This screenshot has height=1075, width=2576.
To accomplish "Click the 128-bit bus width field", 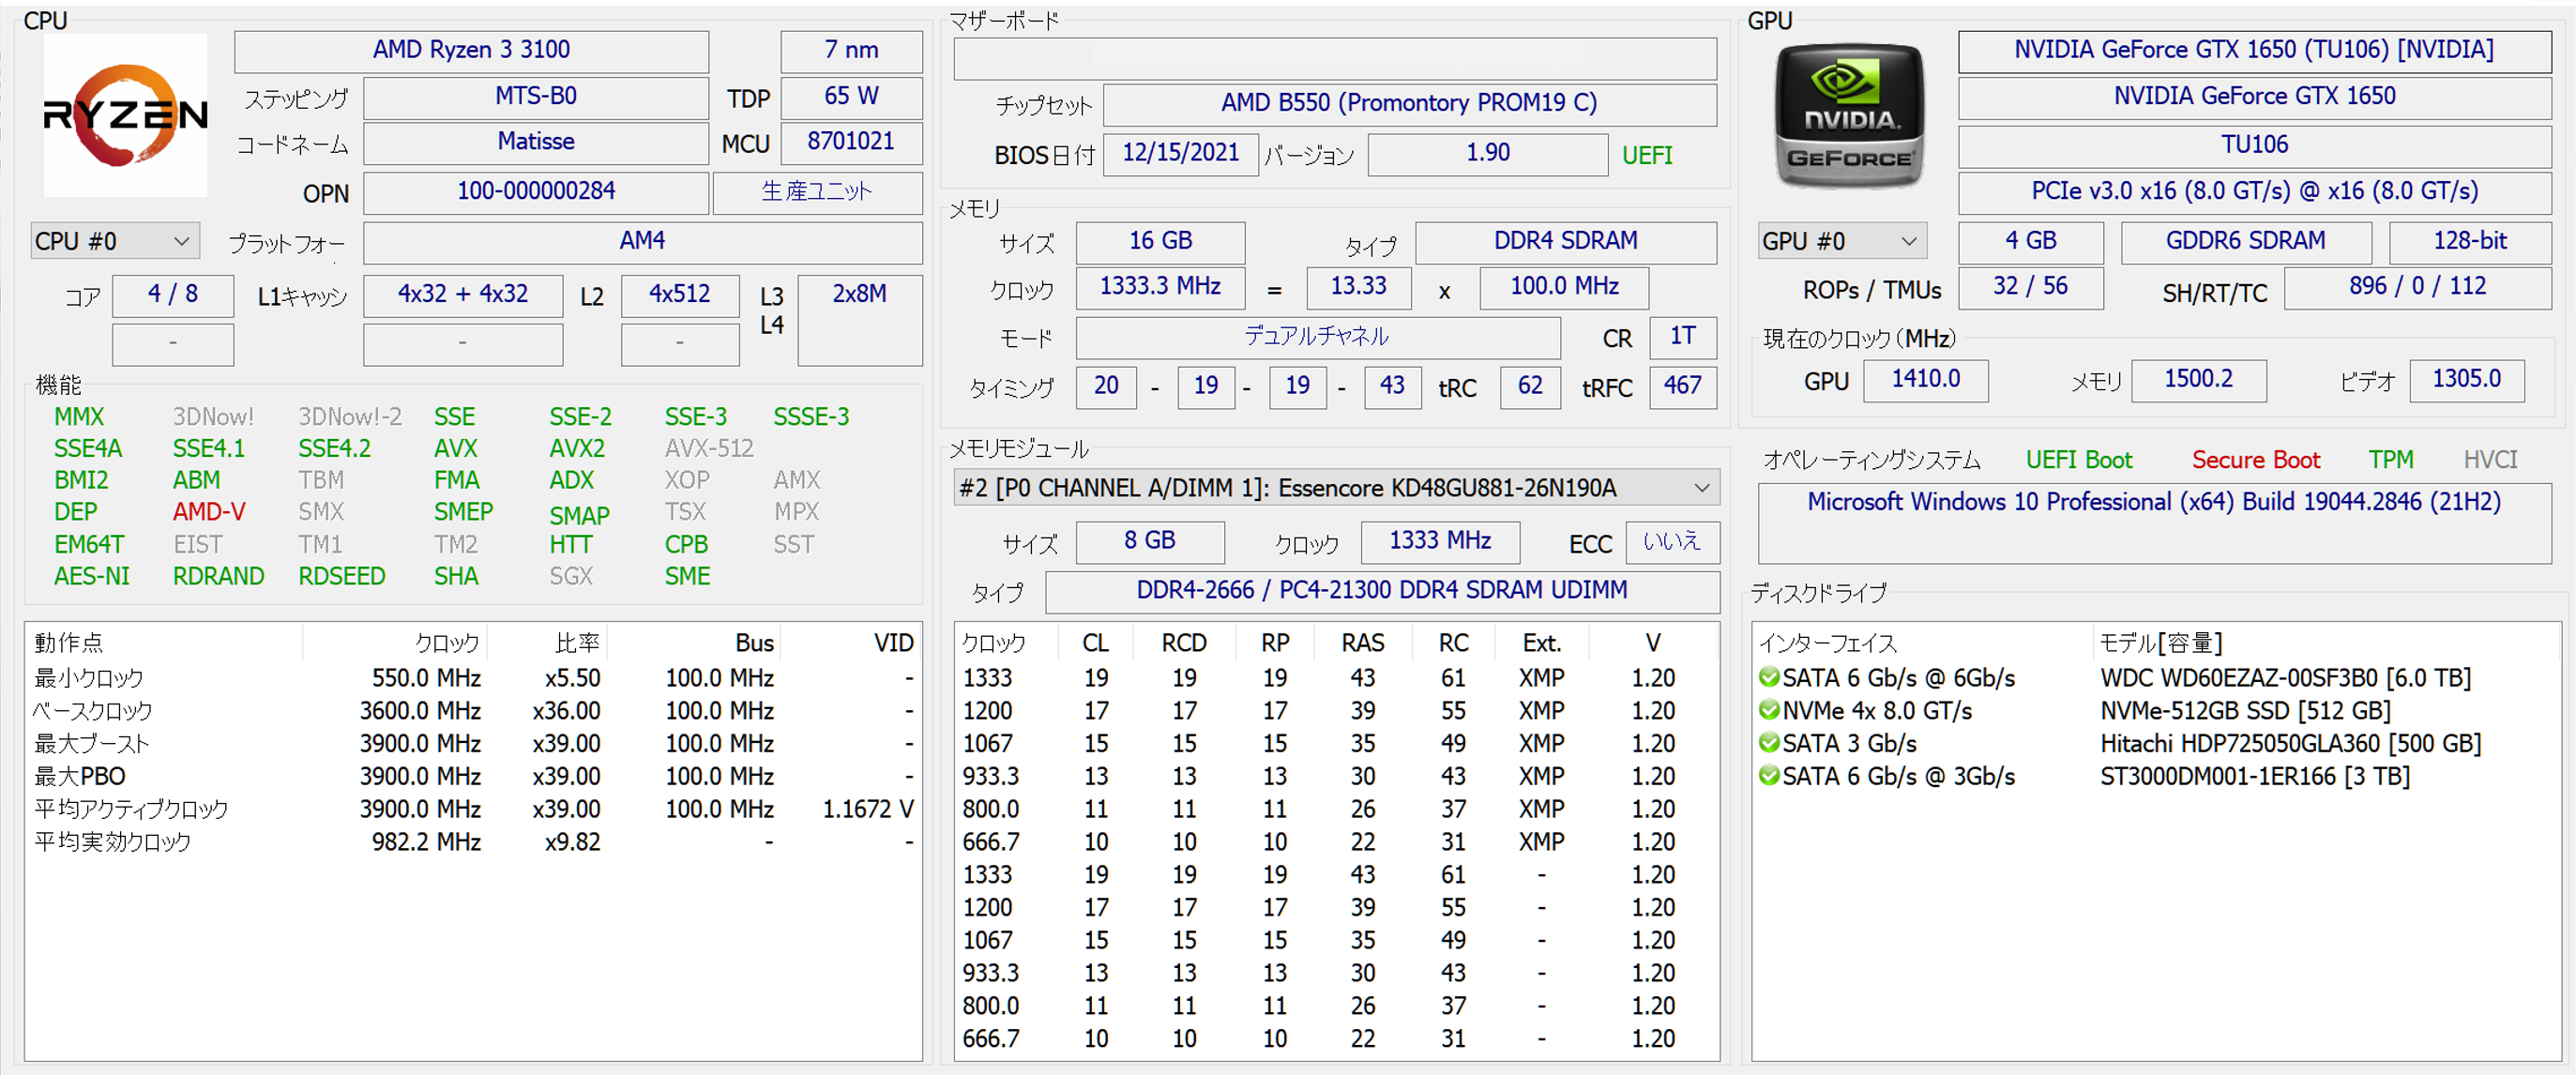I will [x=2469, y=241].
